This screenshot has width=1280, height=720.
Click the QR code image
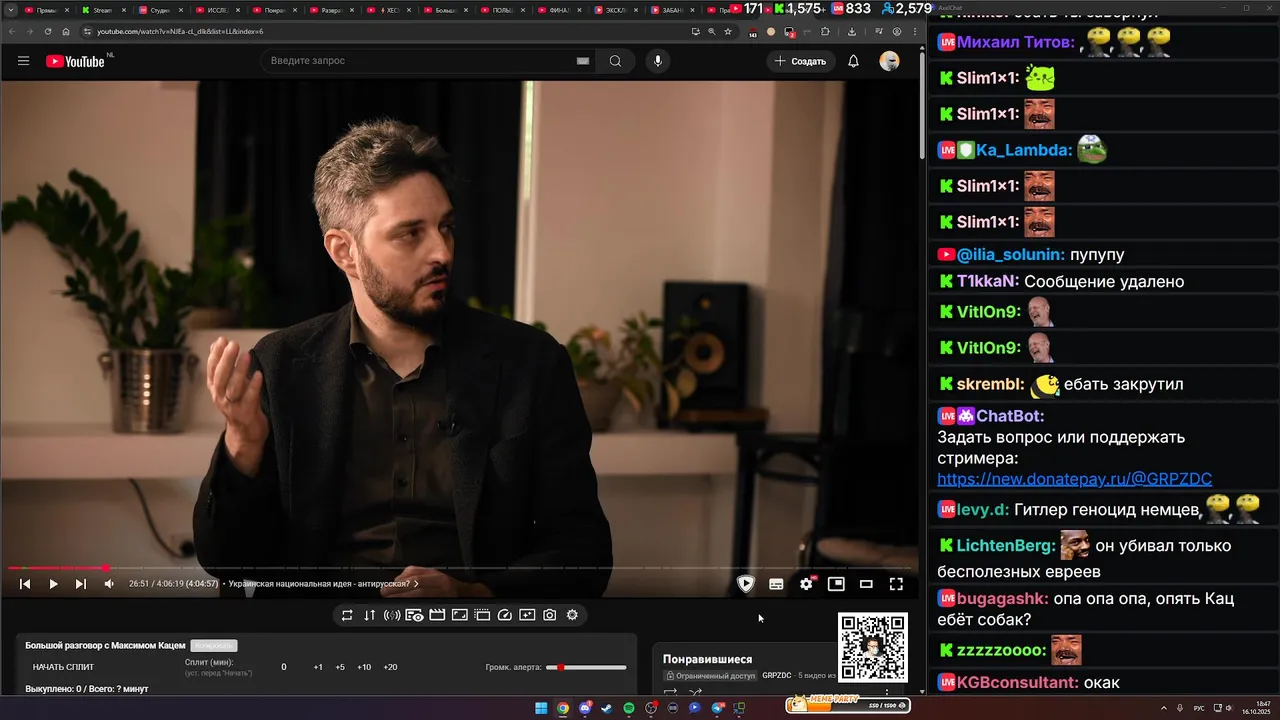(x=873, y=647)
